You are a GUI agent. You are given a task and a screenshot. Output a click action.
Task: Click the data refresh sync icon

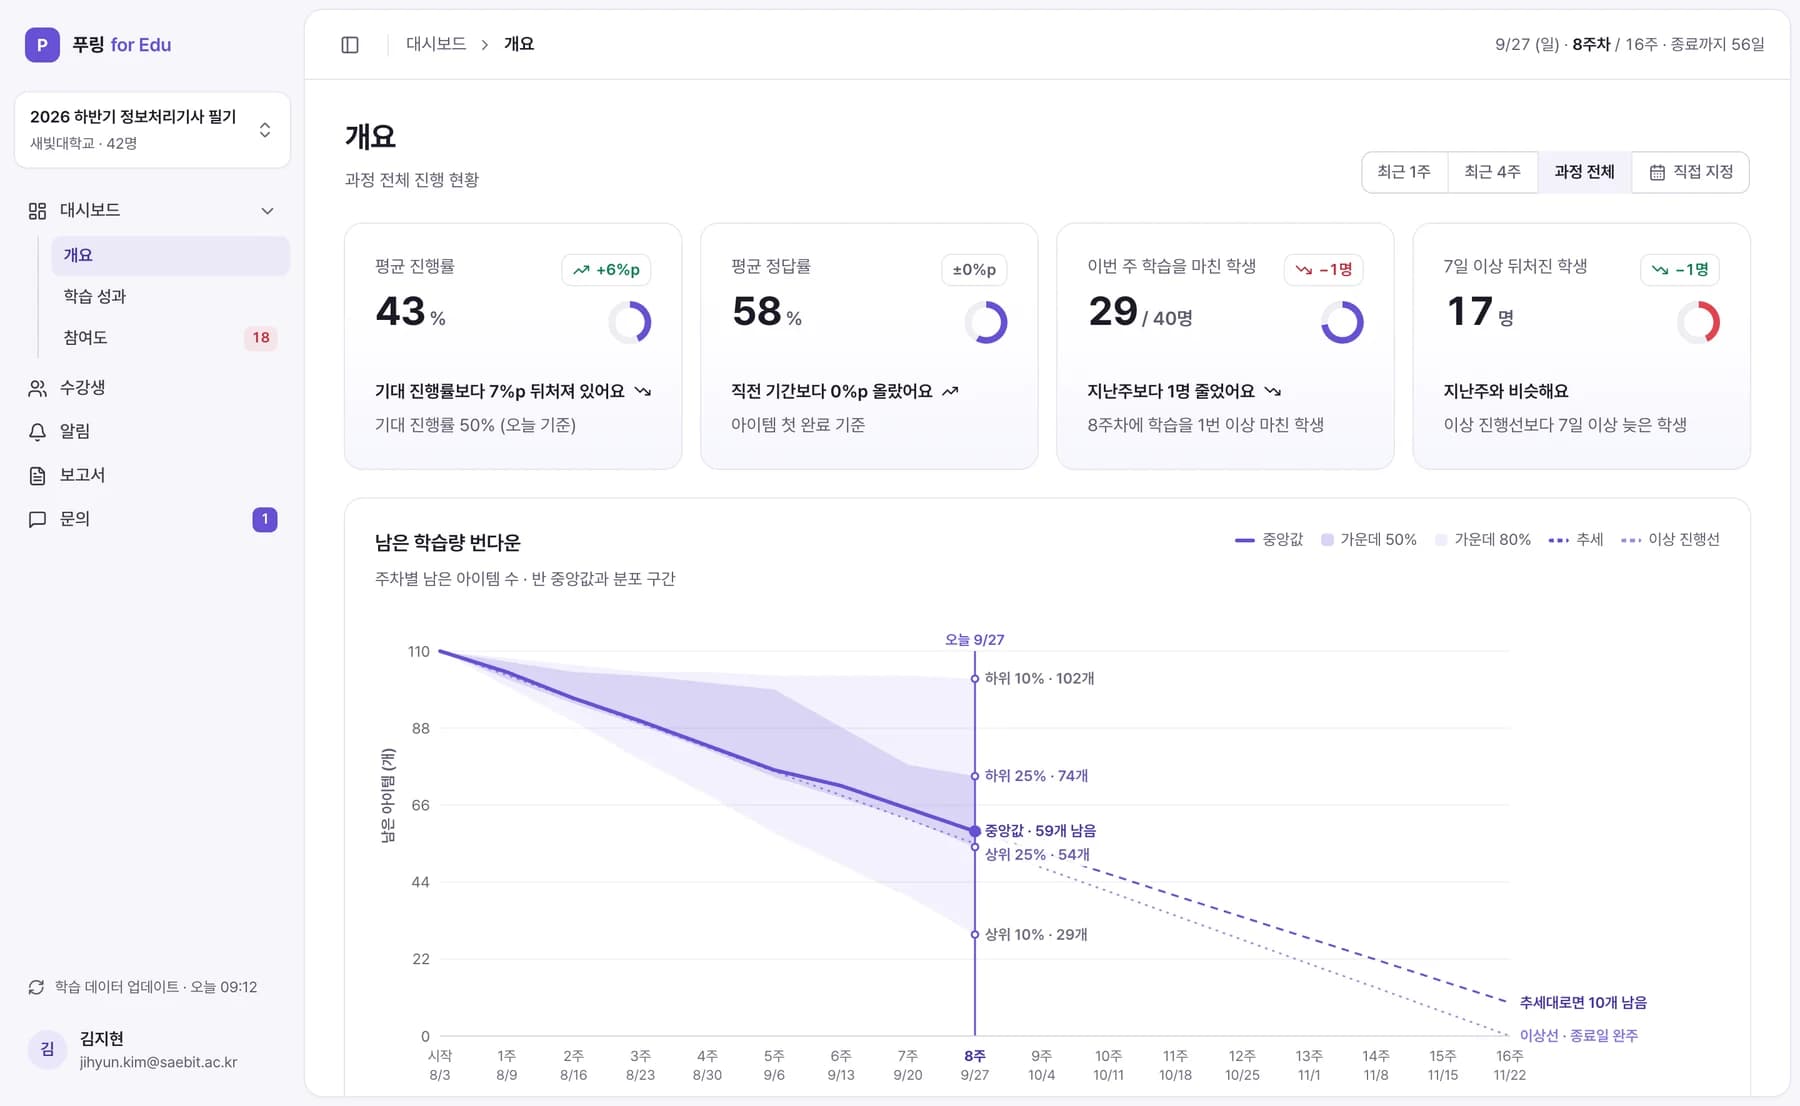click(x=36, y=987)
